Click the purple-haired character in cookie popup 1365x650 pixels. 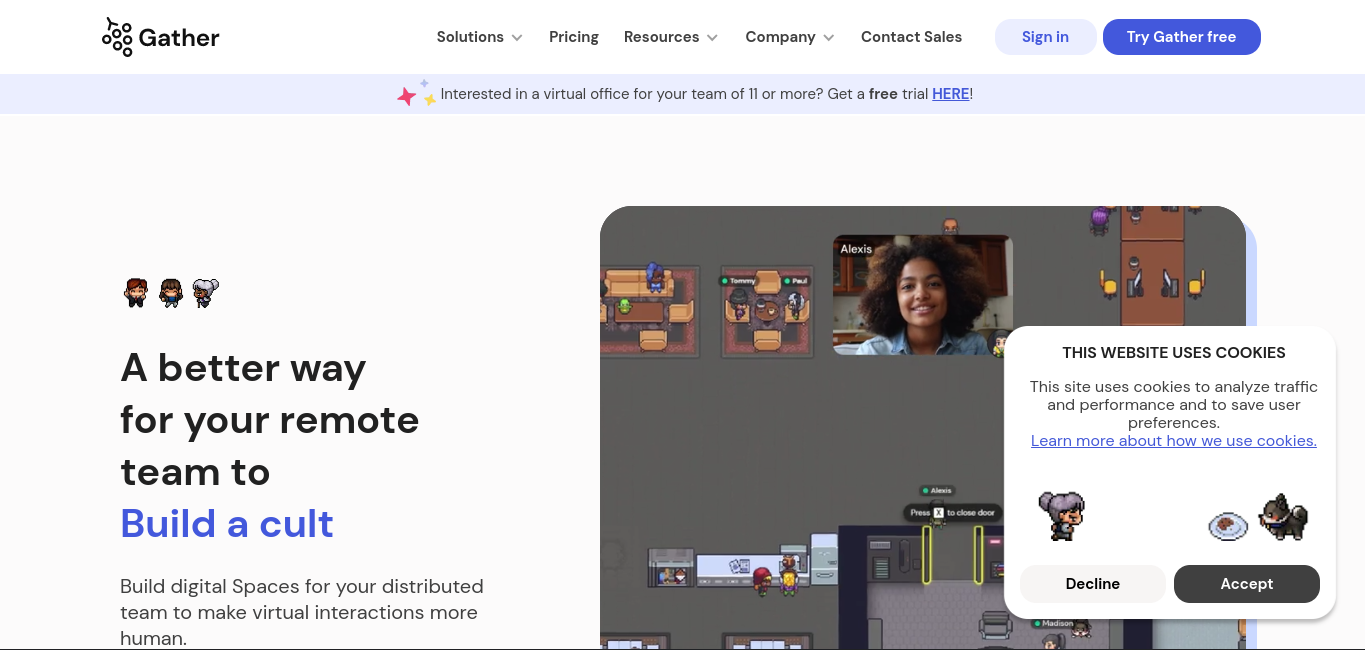coord(1061,516)
